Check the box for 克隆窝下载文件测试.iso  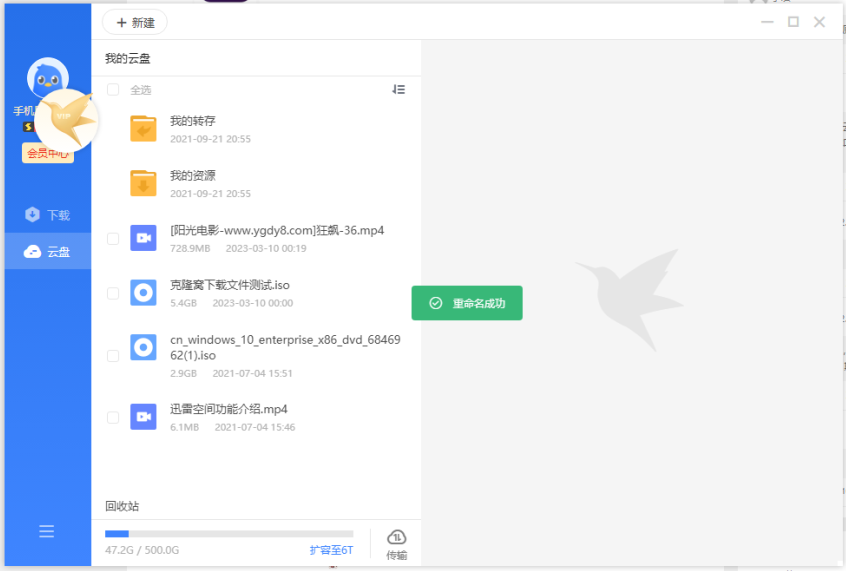pos(113,293)
